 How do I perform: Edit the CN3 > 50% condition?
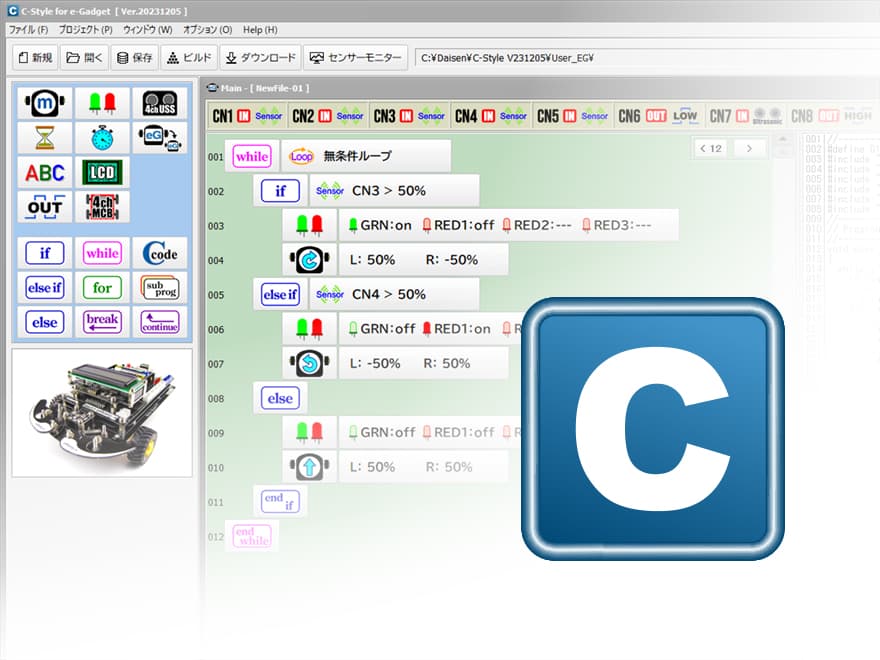(395, 191)
